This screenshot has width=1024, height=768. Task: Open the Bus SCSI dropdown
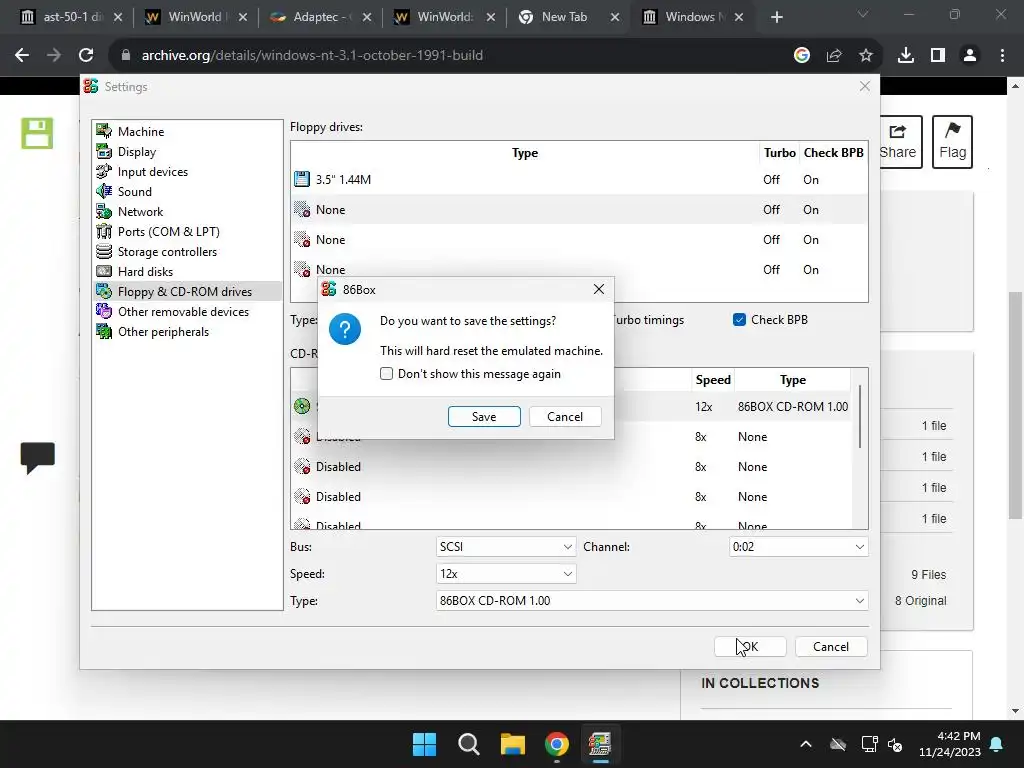click(505, 547)
